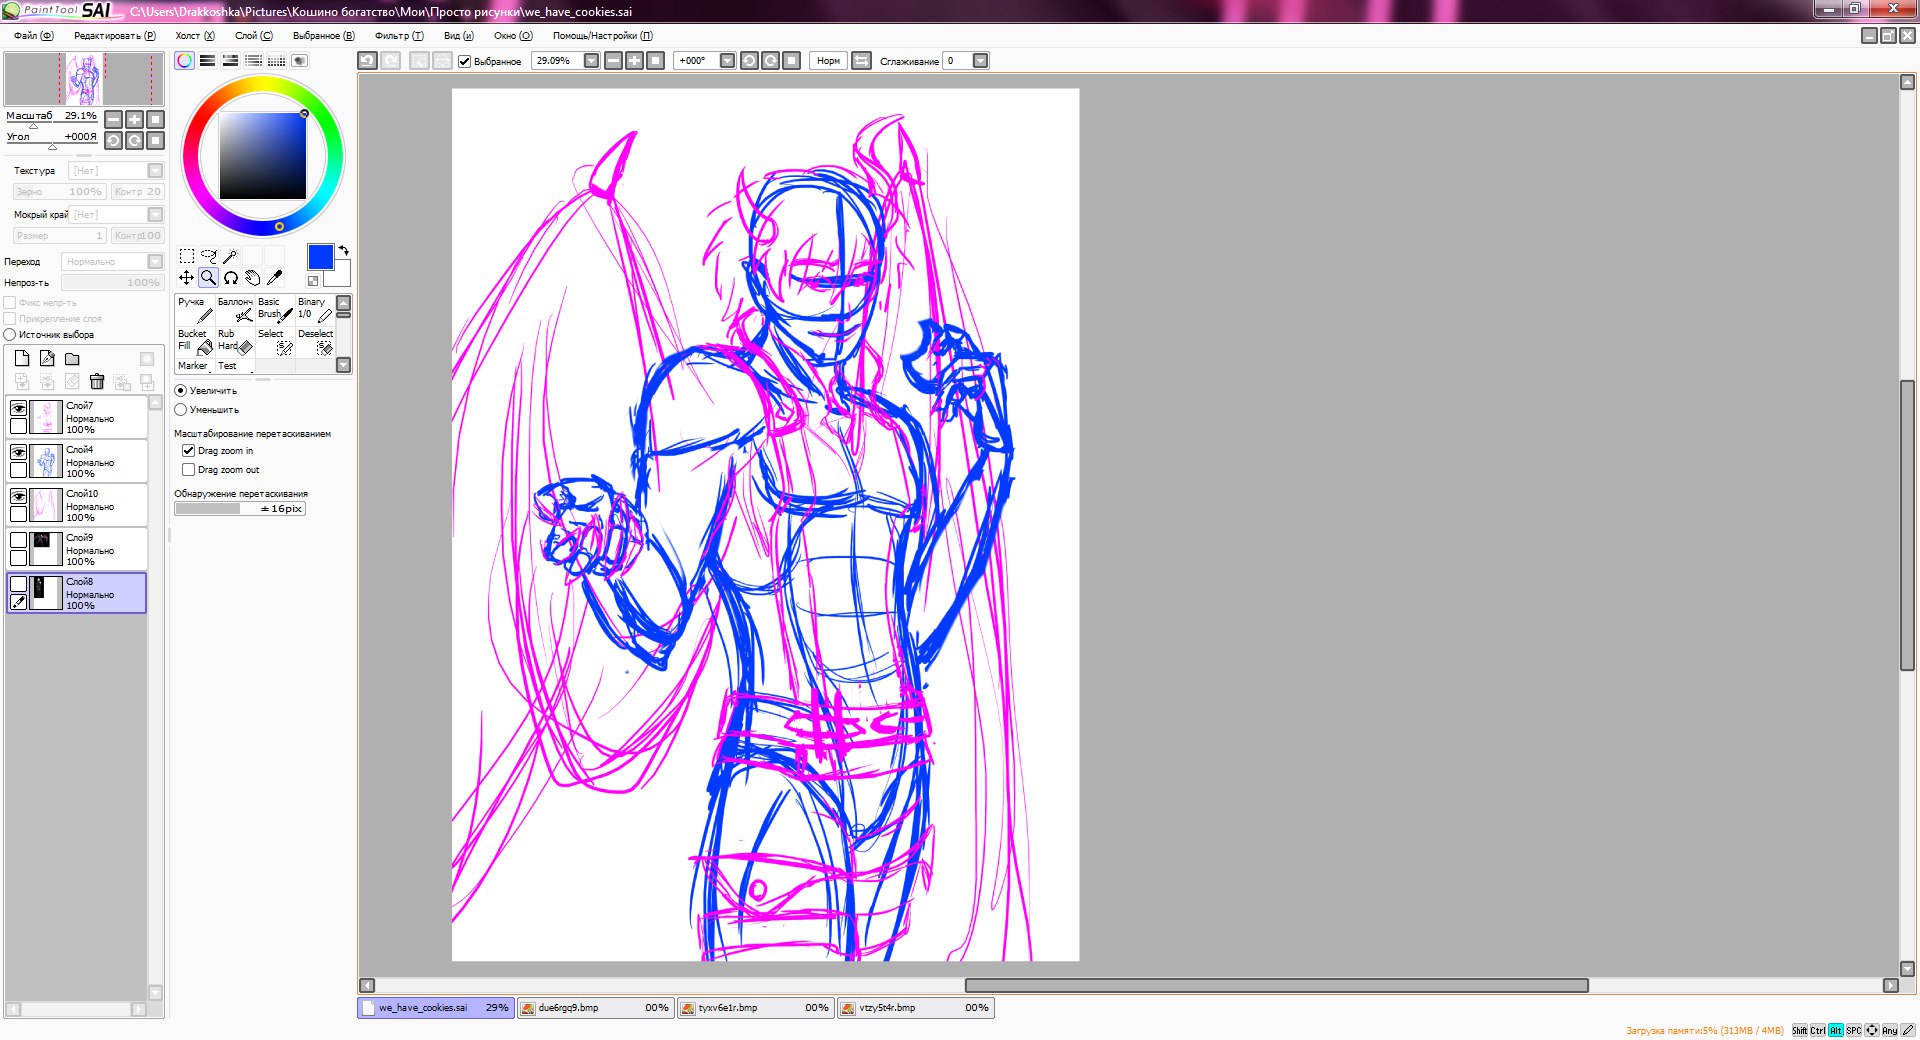The image size is (1920, 1040).
Task: Hide layer Слой7 using its eye icon
Action: (18, 408)
